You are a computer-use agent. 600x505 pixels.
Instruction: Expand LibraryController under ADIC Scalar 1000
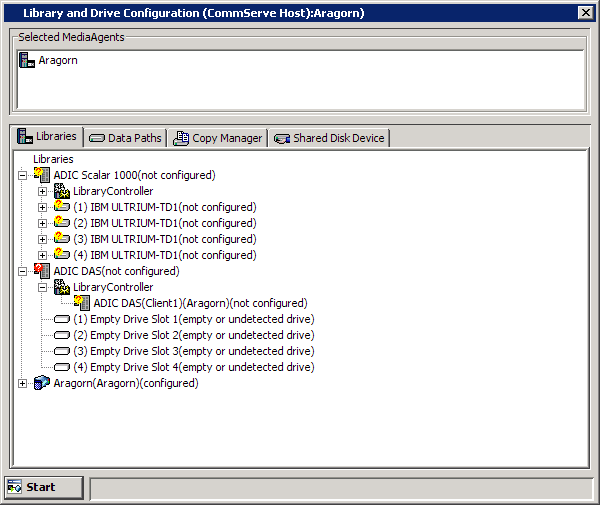click(42, 191)
